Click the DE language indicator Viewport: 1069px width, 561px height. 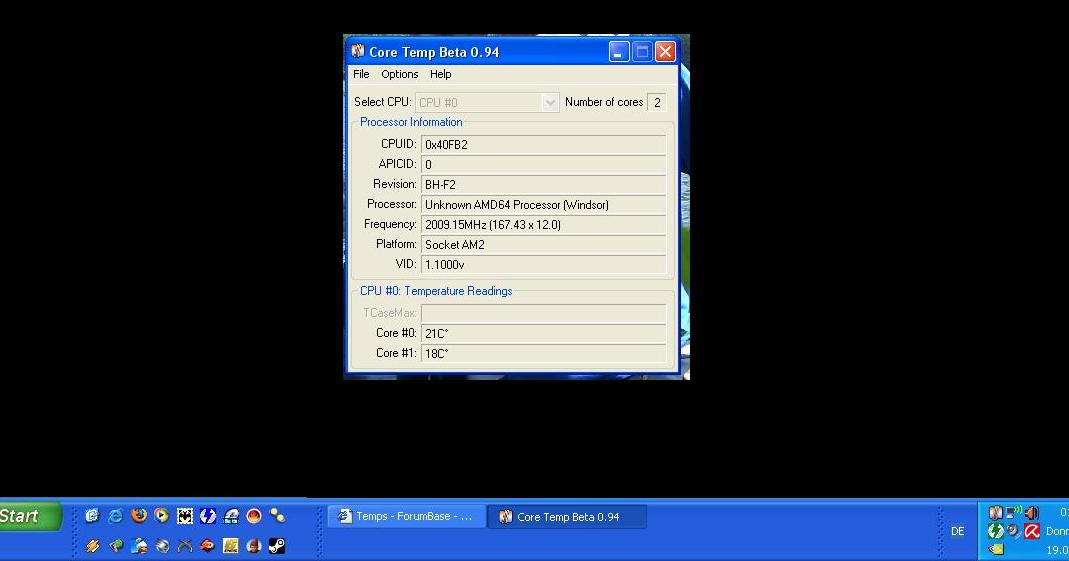(957, 531)
